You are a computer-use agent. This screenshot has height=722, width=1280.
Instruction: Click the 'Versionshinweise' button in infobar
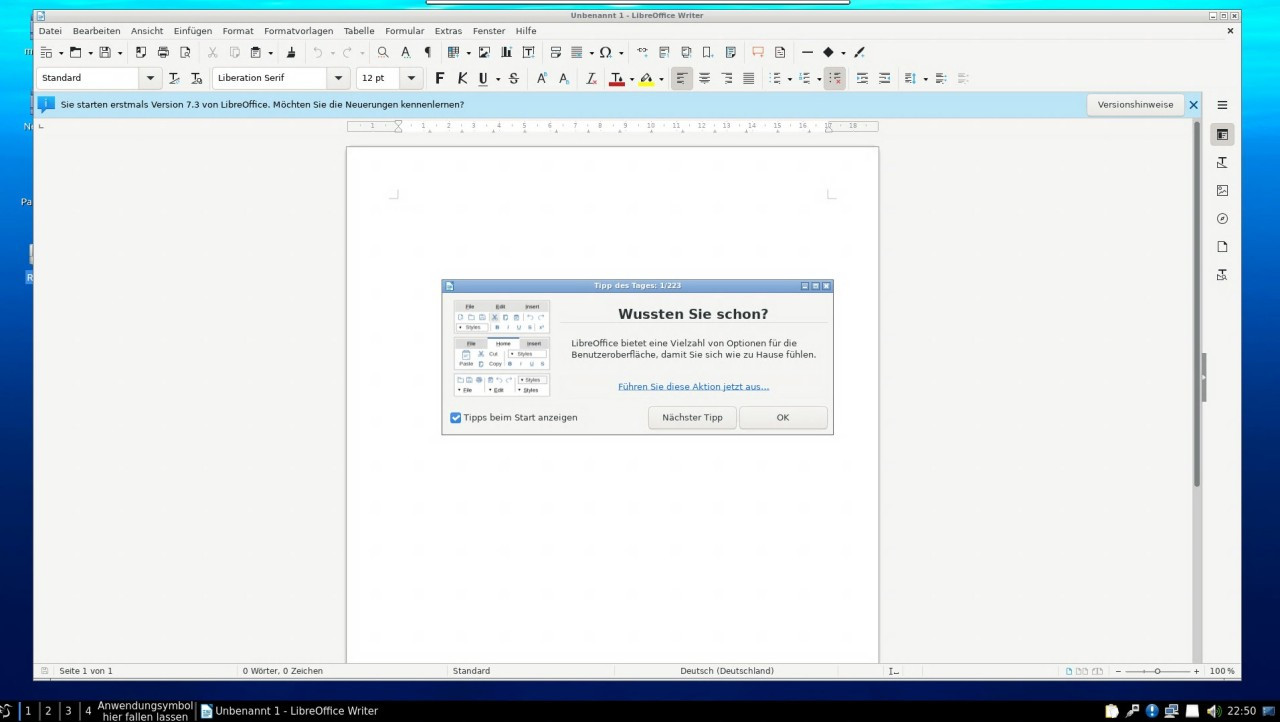1135,104
